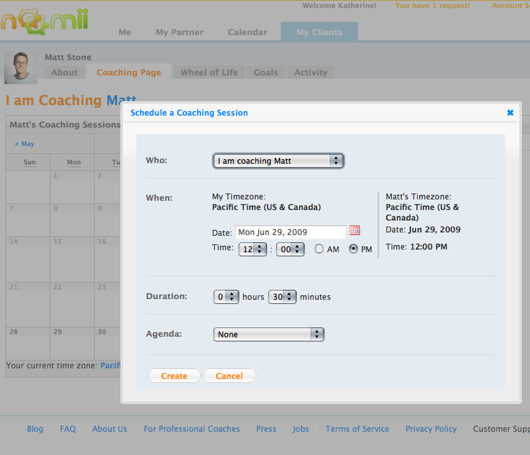Screen dimensions: 530x455
Task: Open the FAQ footer link
Action: click(x=68, y=429)
